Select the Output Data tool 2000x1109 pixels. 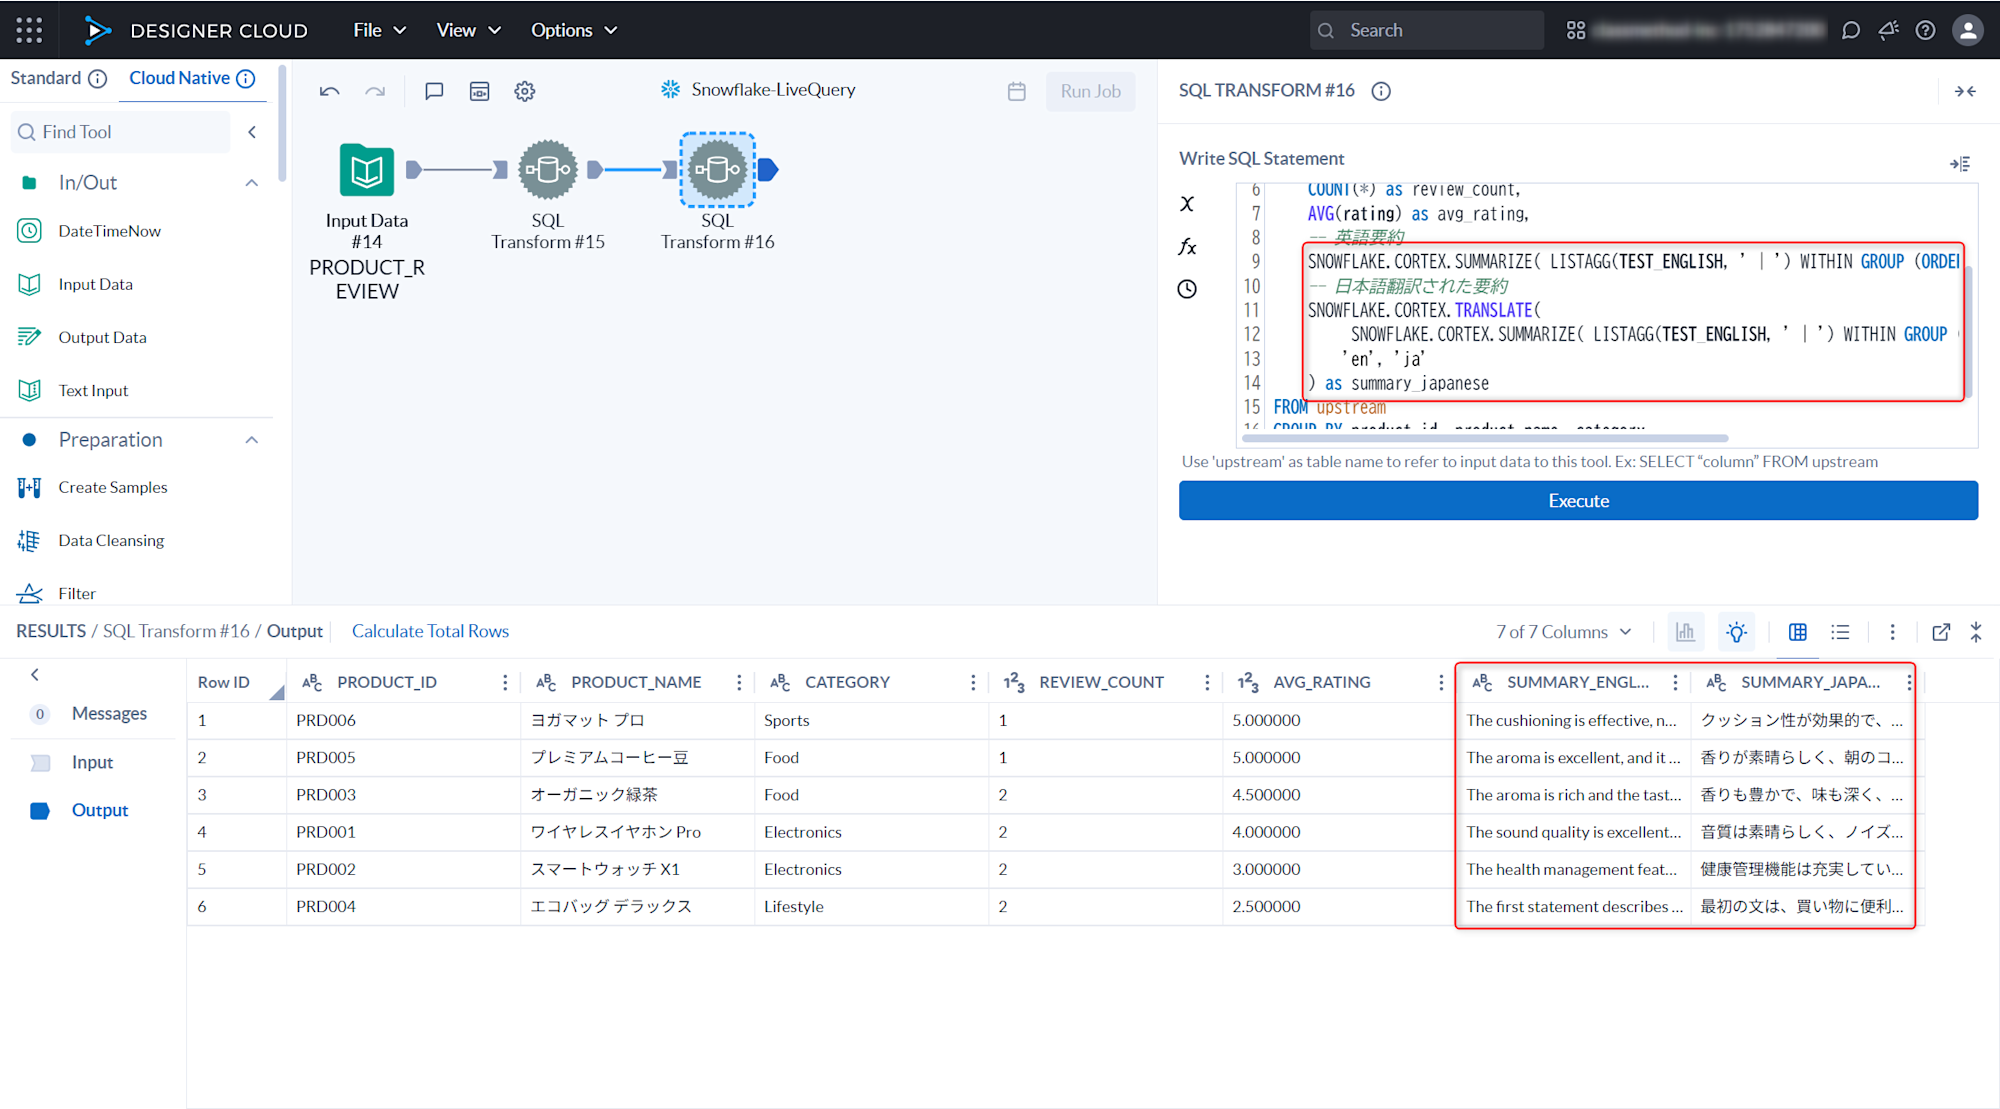102,337
